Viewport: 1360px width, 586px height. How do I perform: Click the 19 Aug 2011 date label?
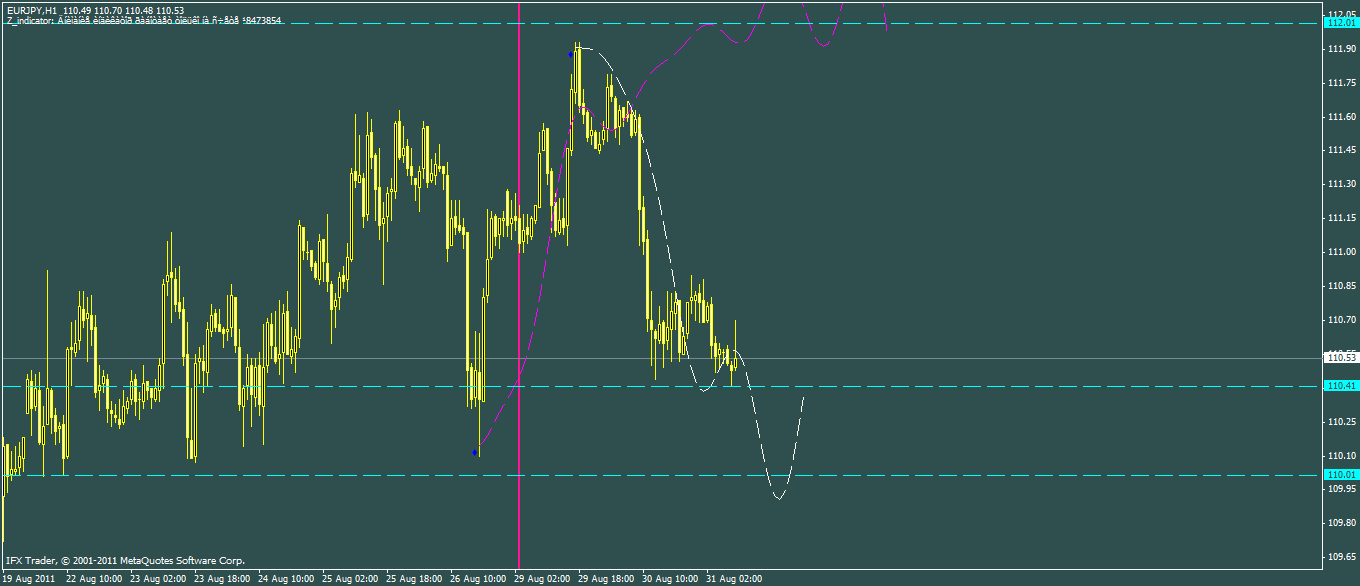[x=28, y=578]
